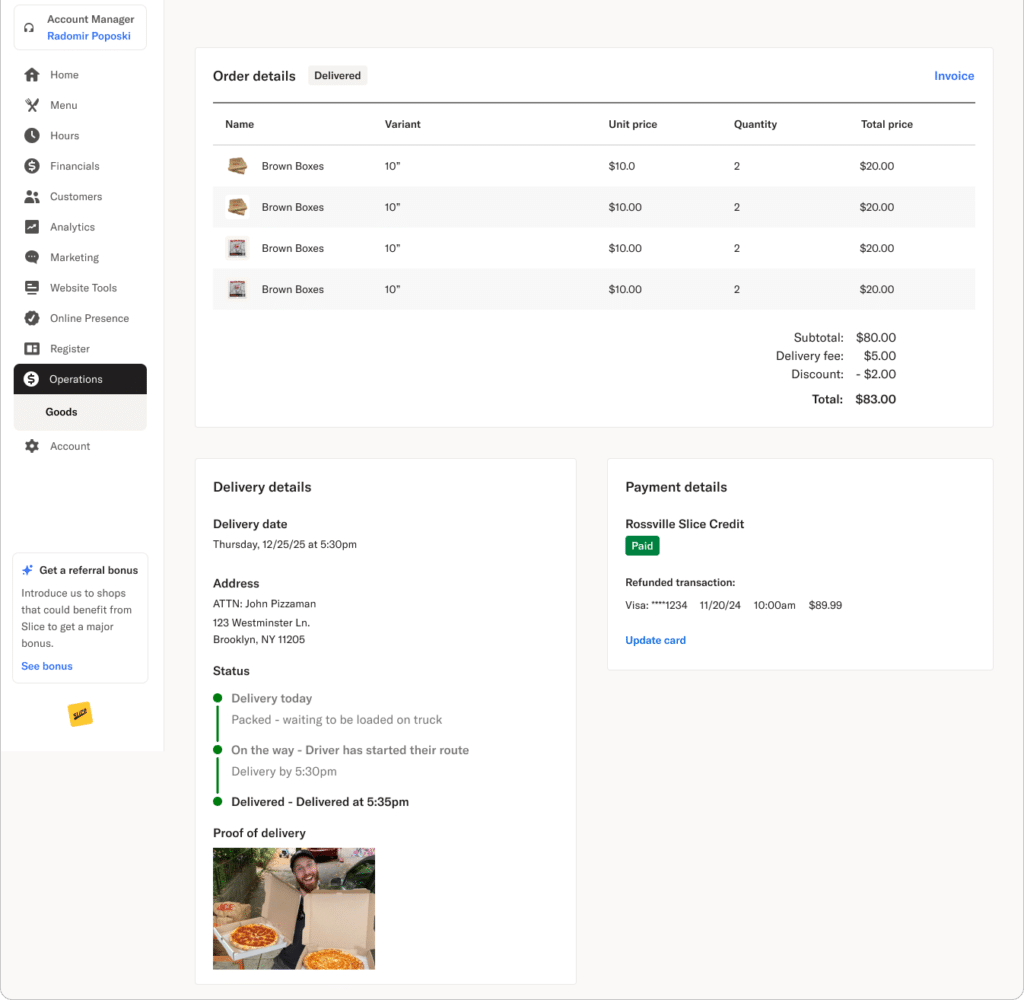Click the Delivery today status dot
Screen dimensions: 1024x1000
[217, 698]
